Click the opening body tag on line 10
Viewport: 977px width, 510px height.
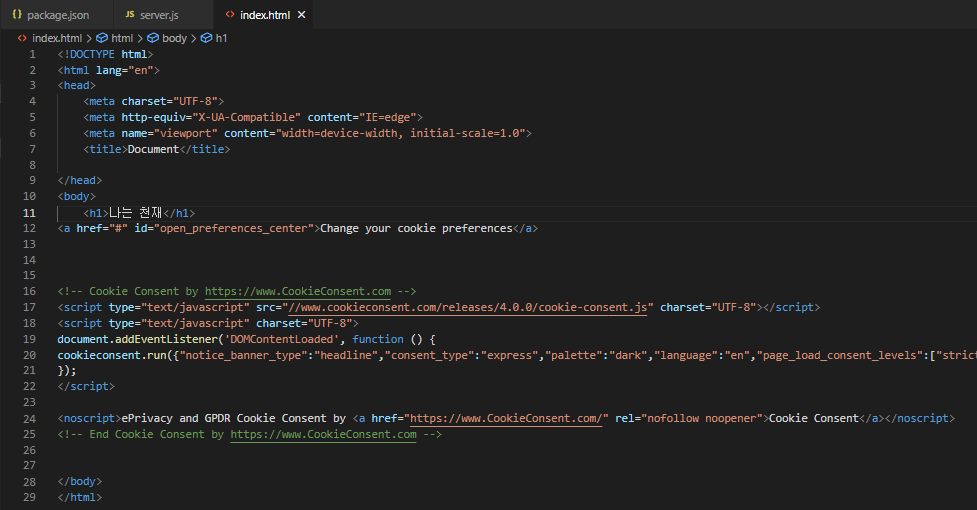(x=77, y=196)
